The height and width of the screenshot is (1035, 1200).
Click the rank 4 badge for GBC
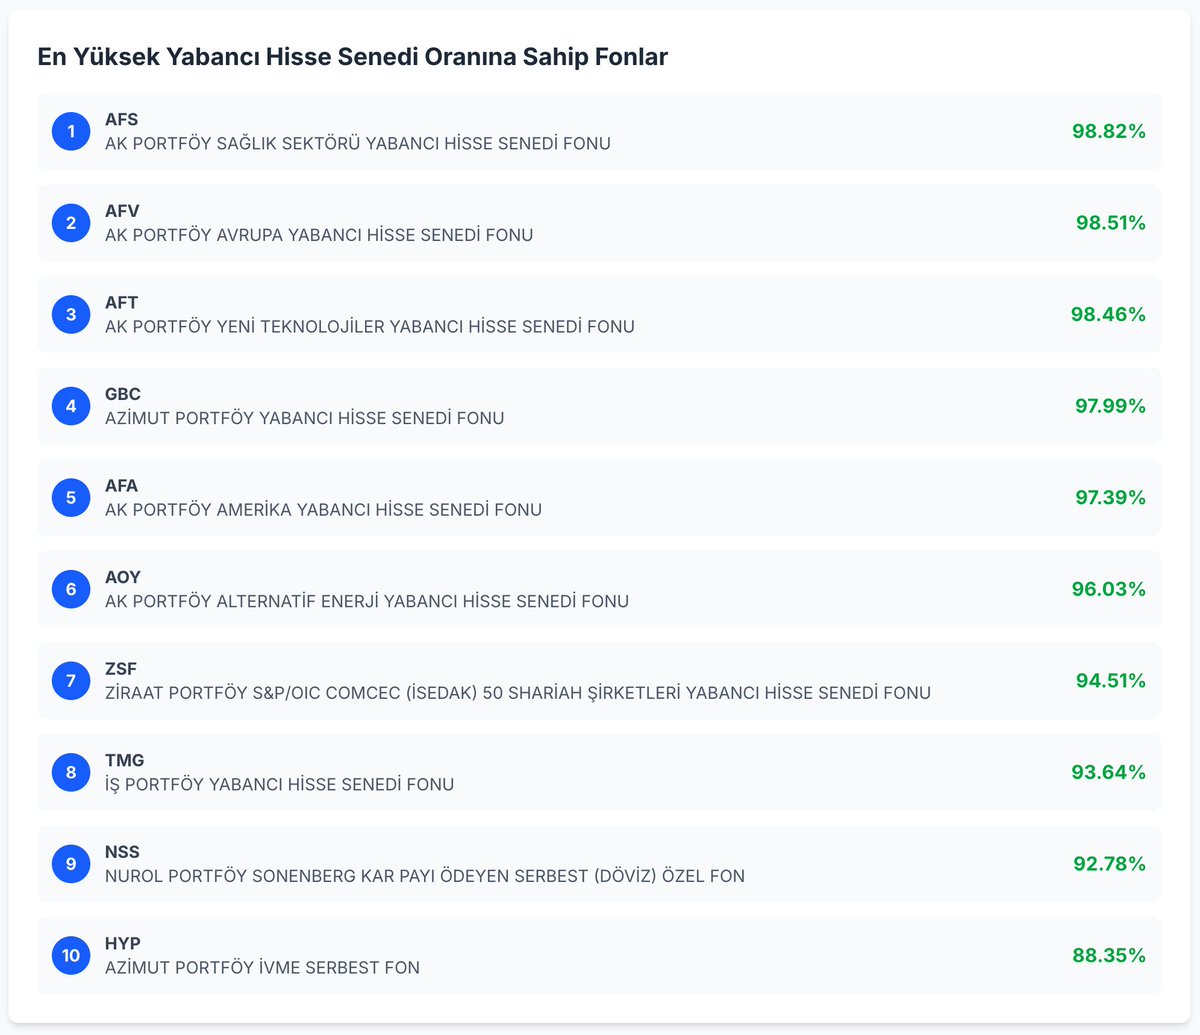[71, 406]
